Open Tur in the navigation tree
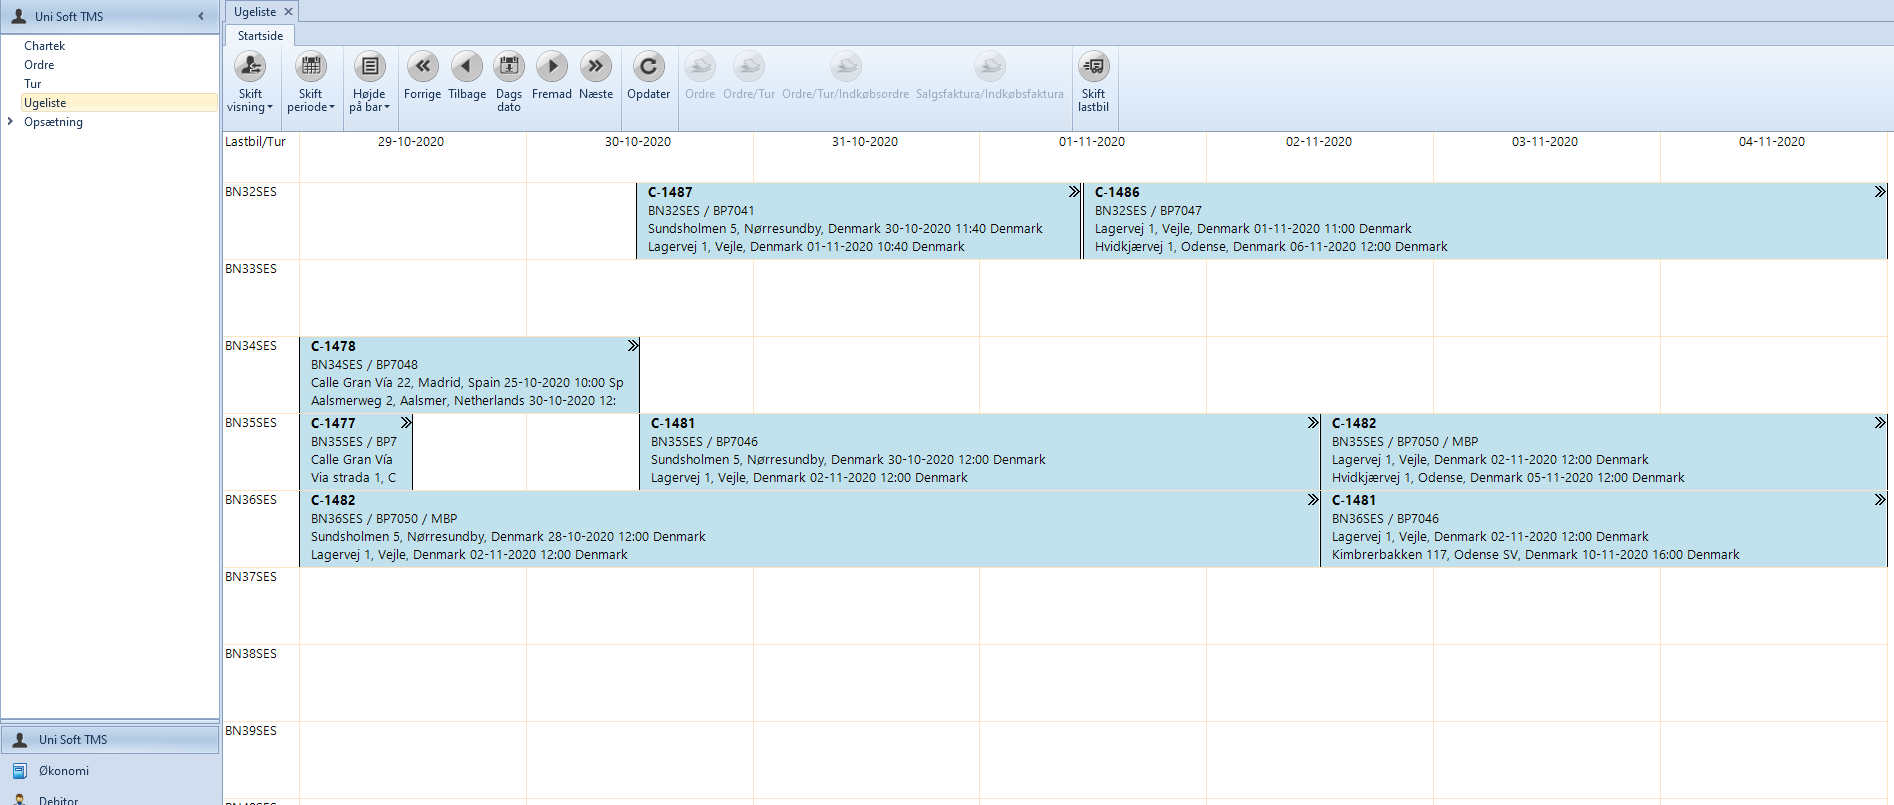The width and height of the screenshot is (1894, 805). (x=33, y=84)
